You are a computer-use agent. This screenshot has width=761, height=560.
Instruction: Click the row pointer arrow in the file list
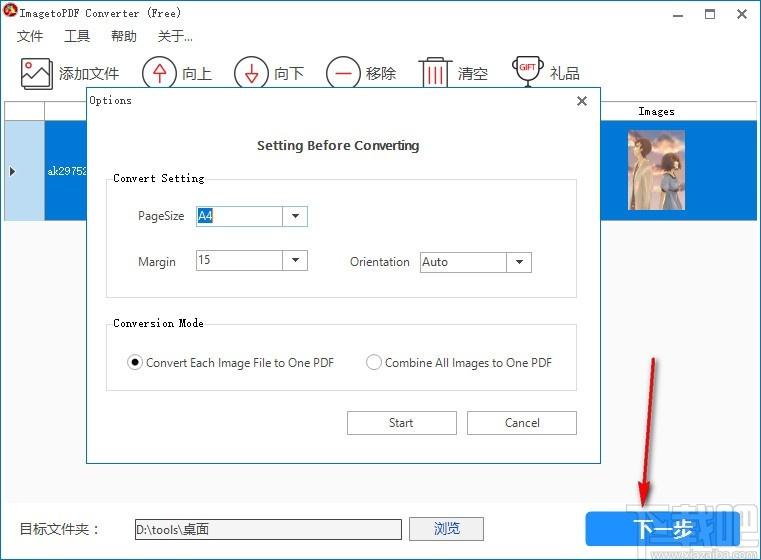(x=13, y=171)
